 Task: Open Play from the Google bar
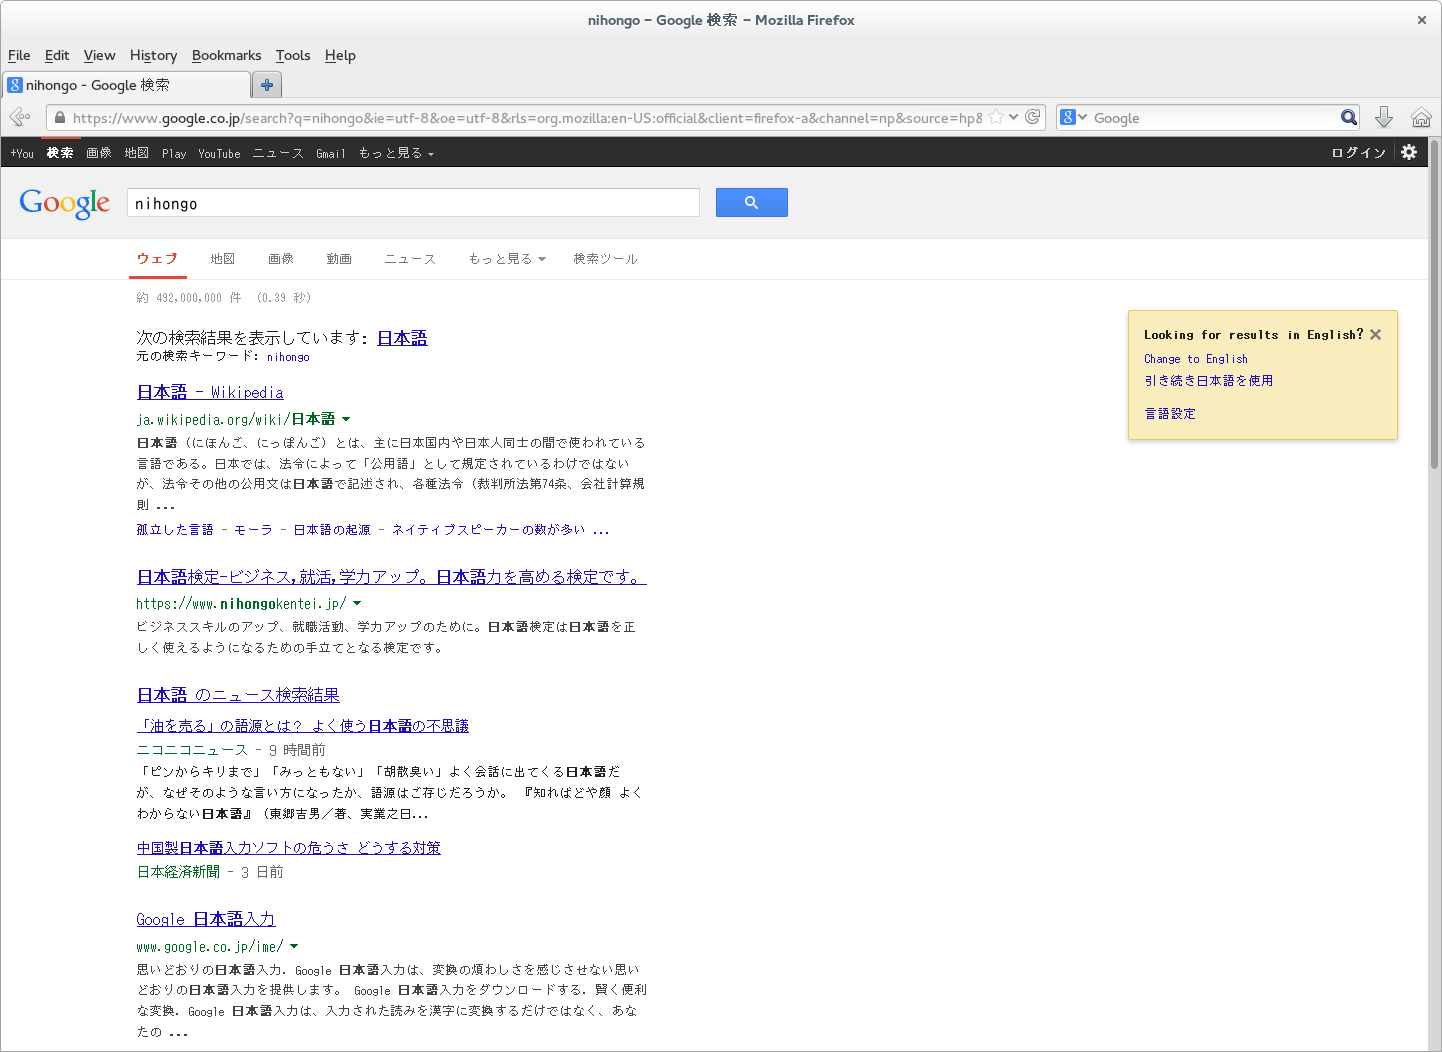click(174, 153)
